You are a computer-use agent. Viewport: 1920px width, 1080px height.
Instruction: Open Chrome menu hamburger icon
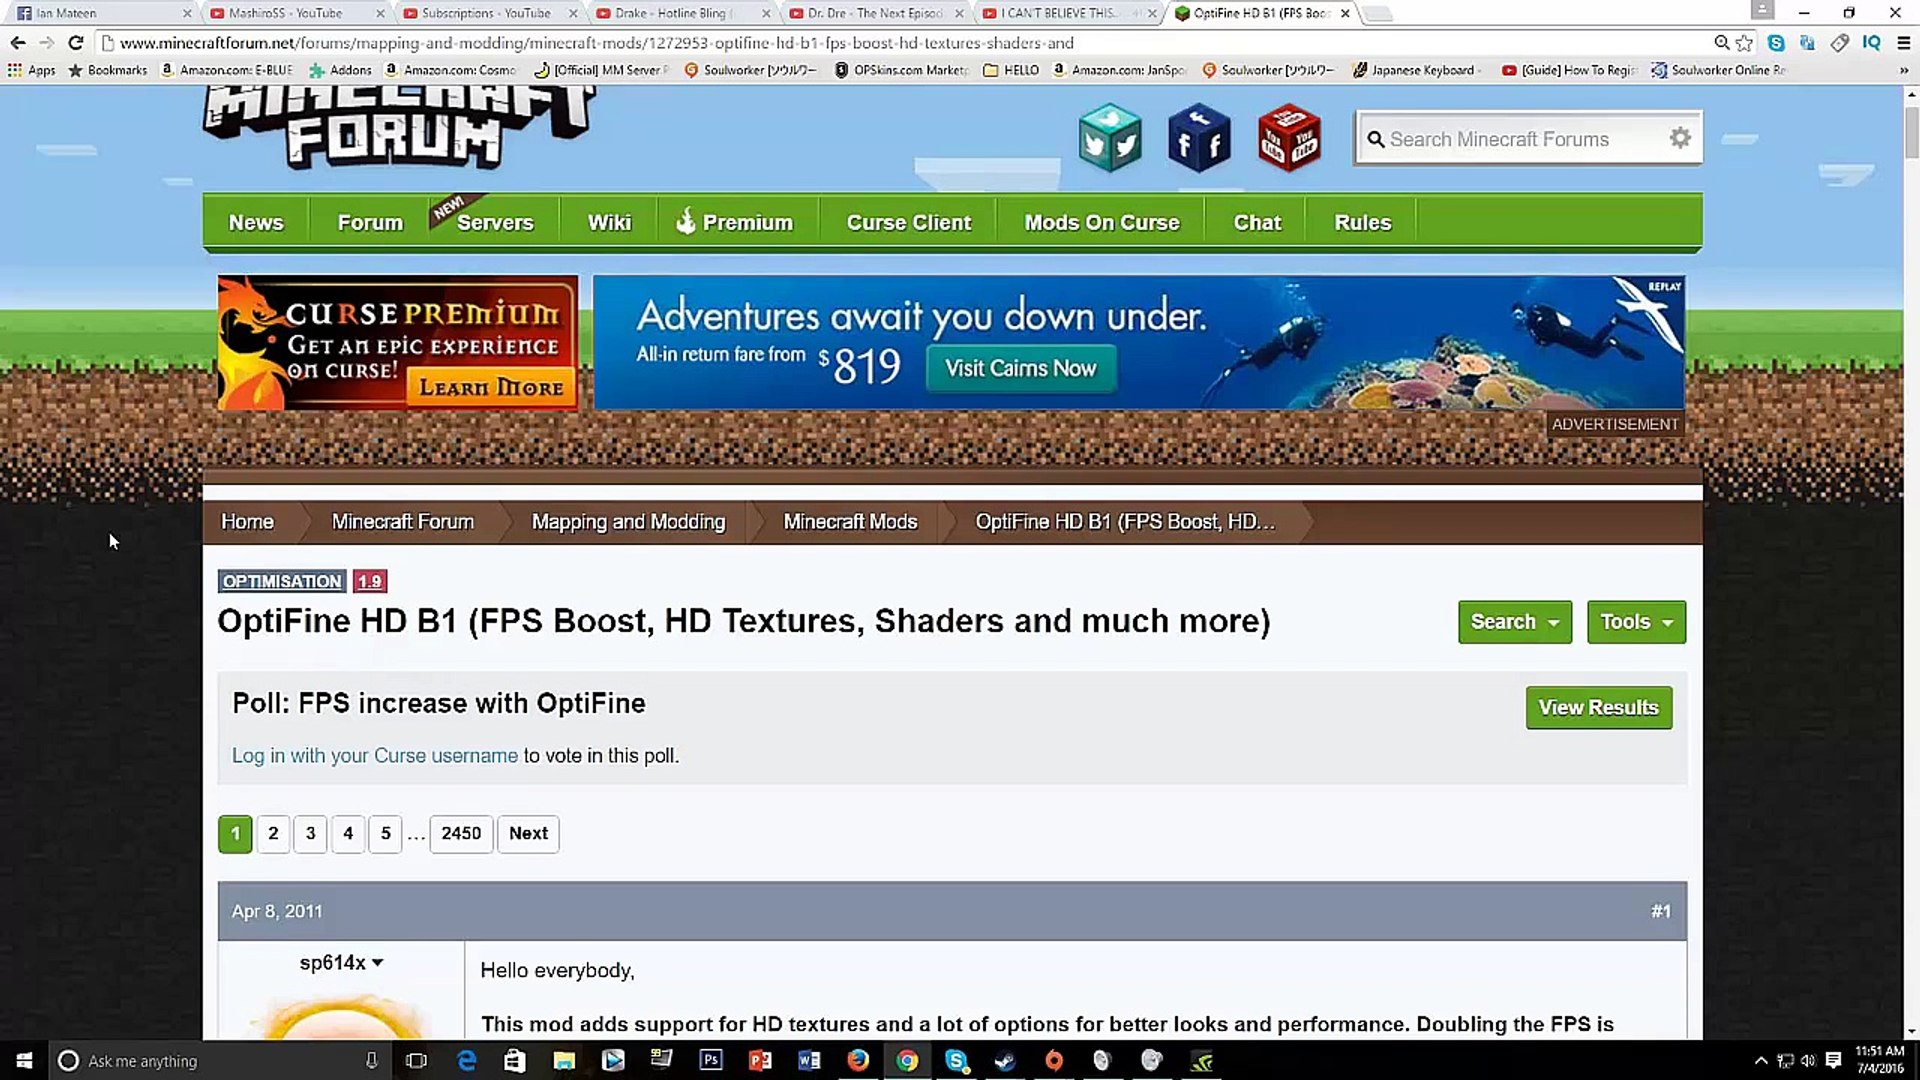(1903, 43)
